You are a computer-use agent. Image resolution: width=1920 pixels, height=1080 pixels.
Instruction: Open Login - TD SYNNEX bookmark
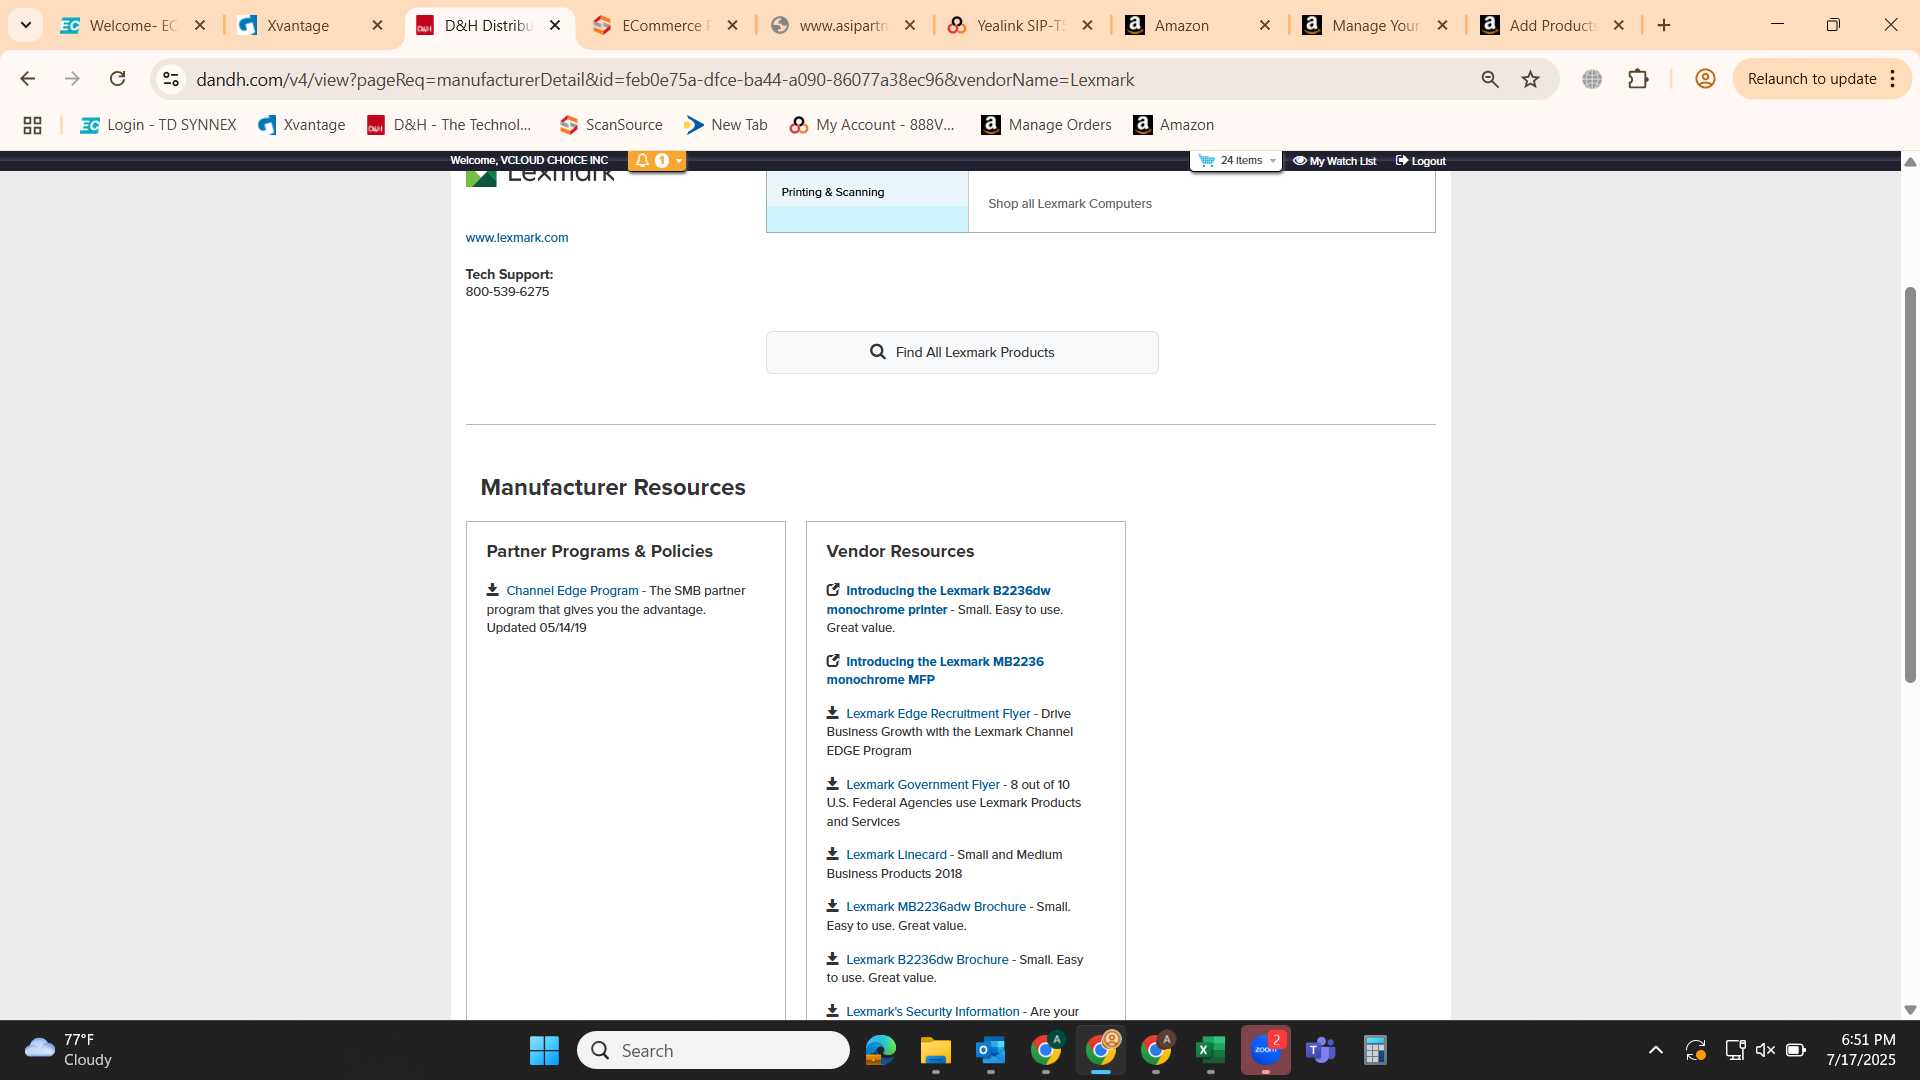[x=158, y=125]
